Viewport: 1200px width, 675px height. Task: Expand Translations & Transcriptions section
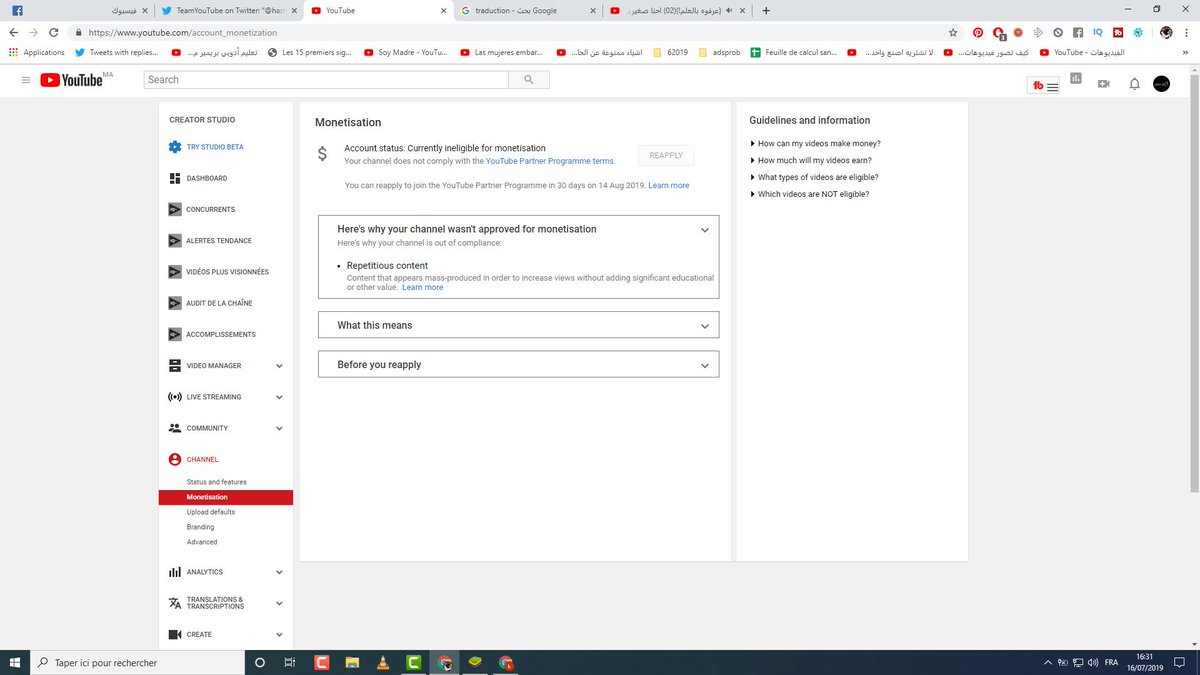(279, 603)
